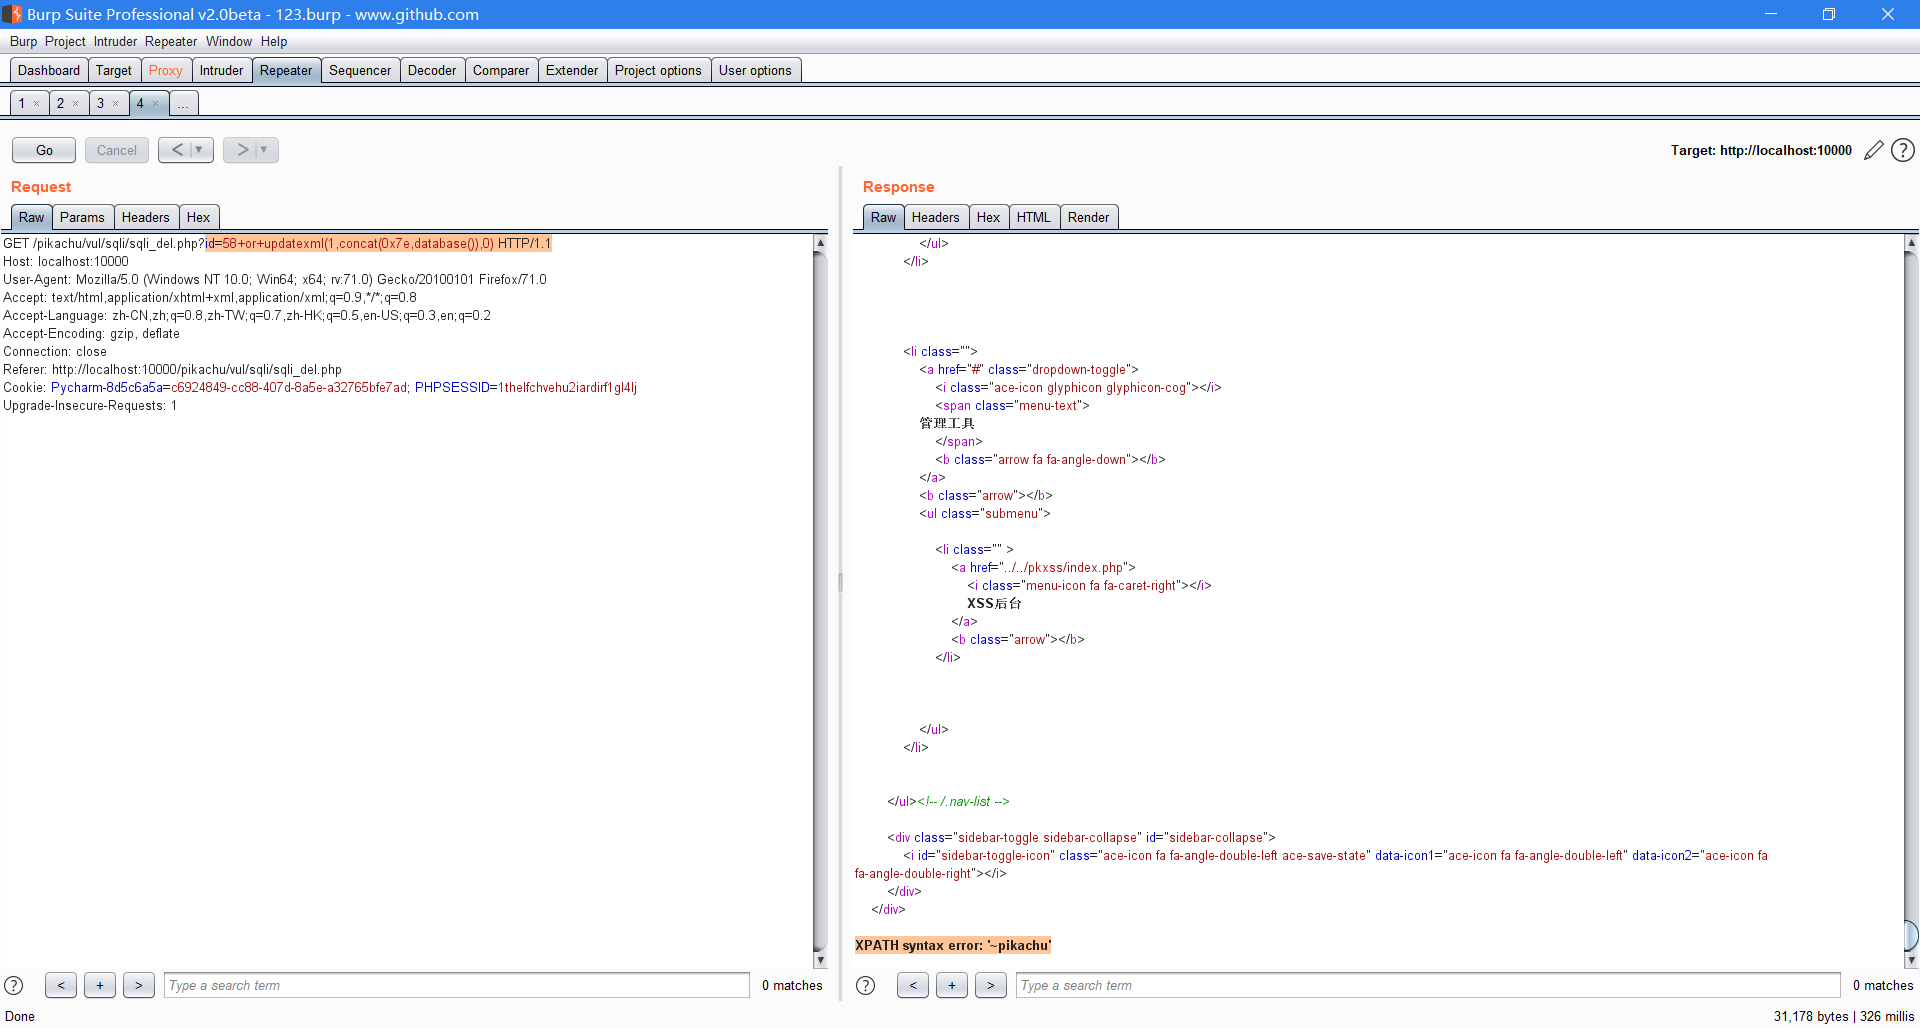The image size is (1920, 1028).
Task: Close Repeater tab 4
Action: click(x=156, y=104)
